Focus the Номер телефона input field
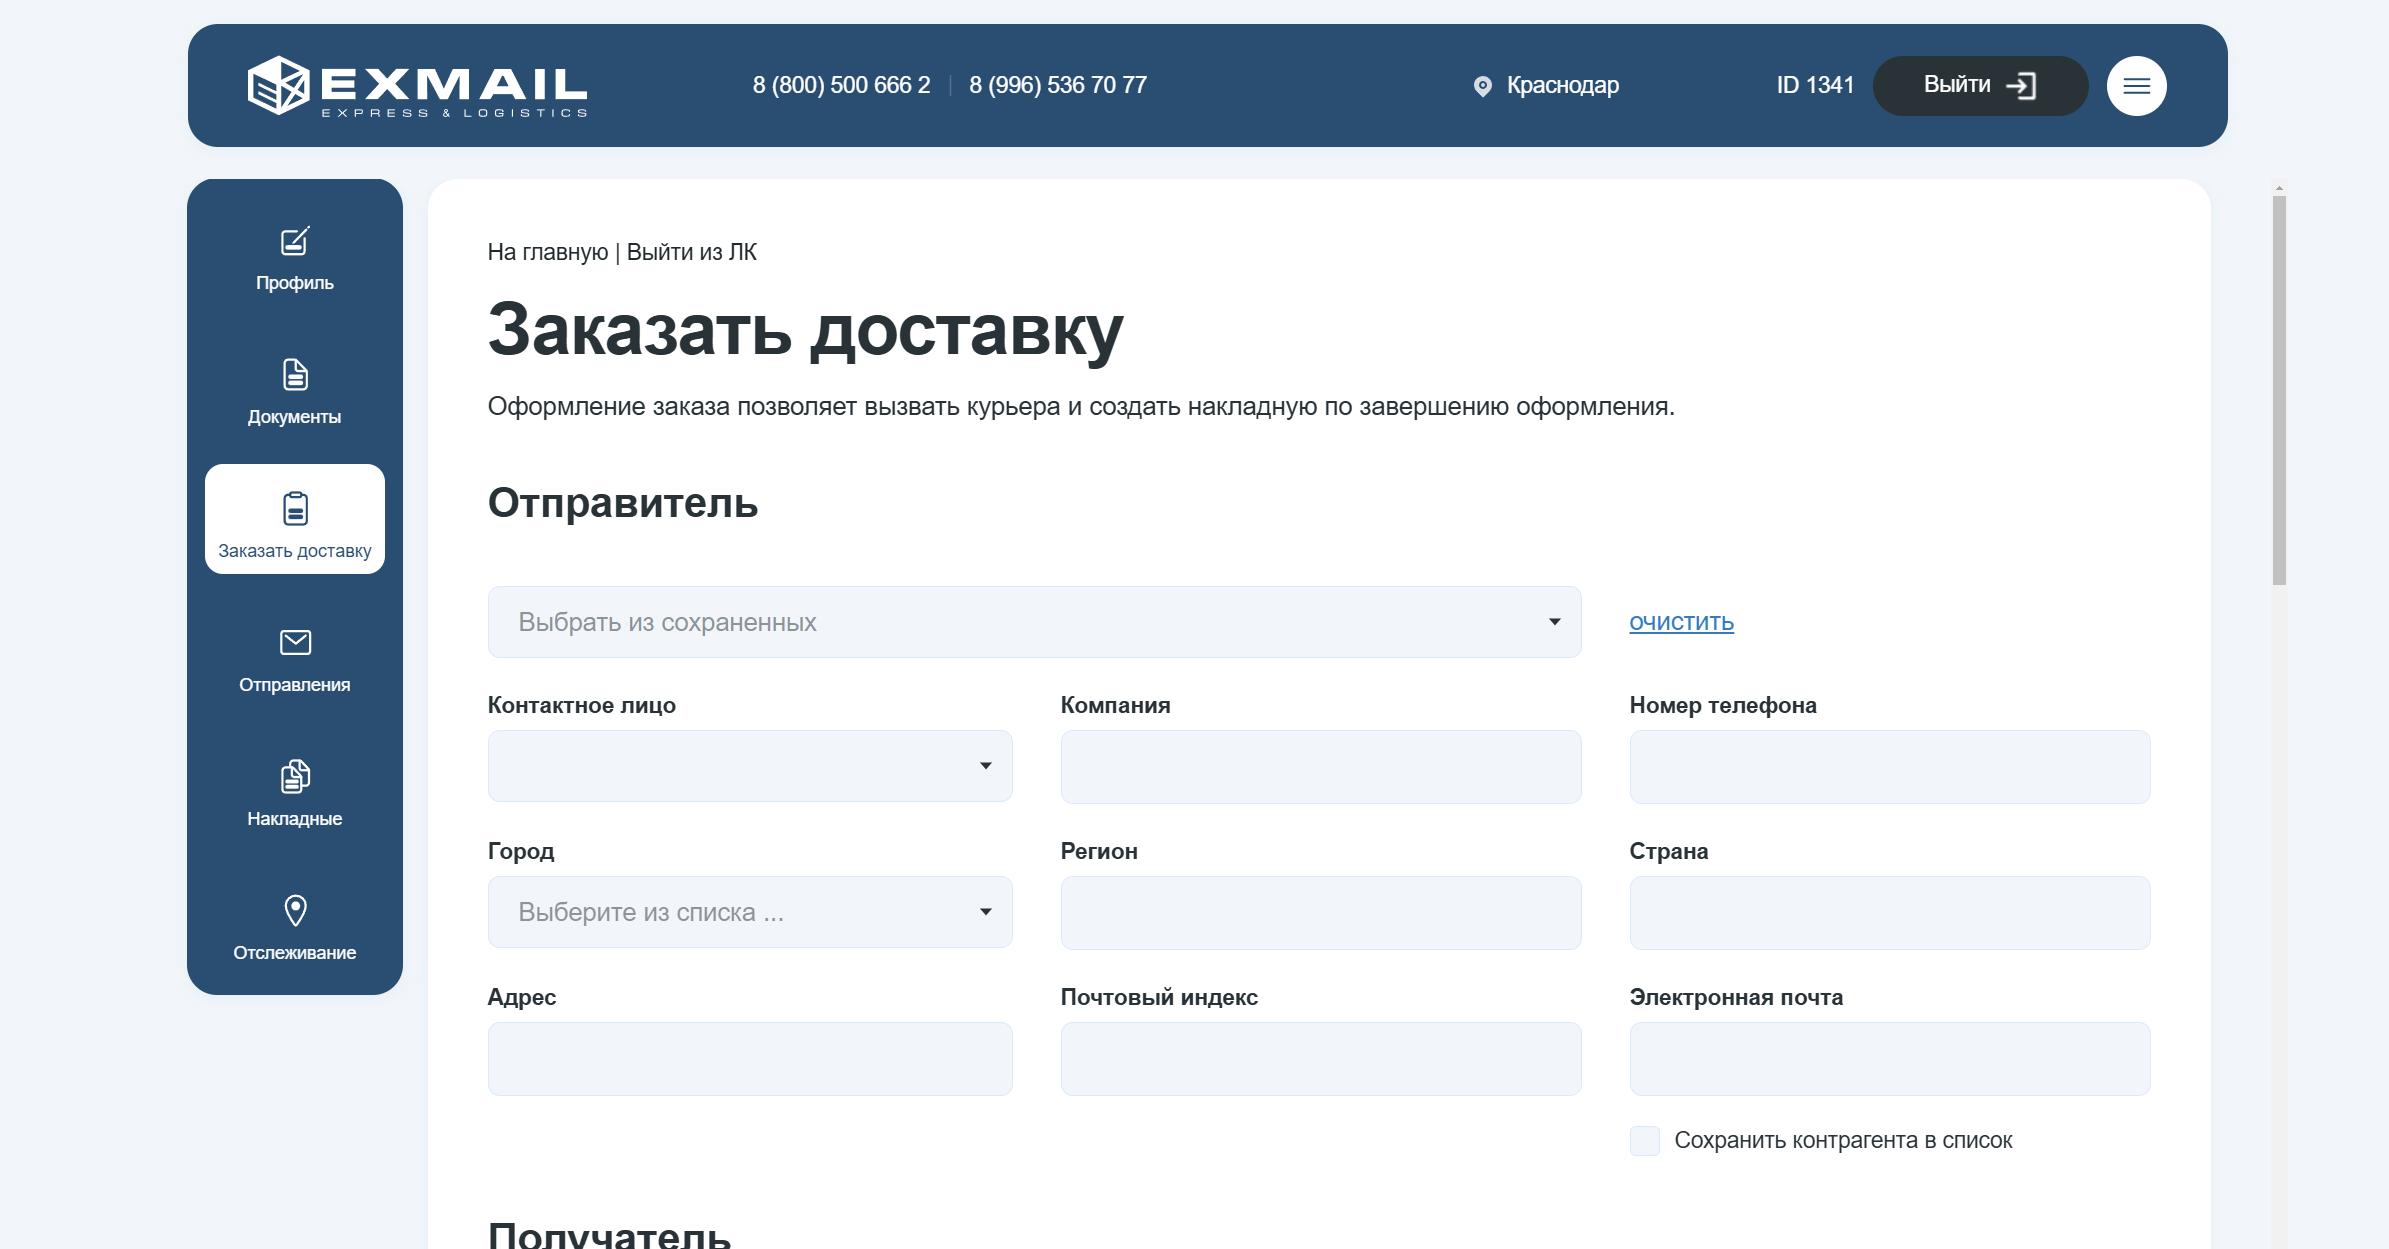Screen dimensions: 2389x1249 coord(1889,767)
